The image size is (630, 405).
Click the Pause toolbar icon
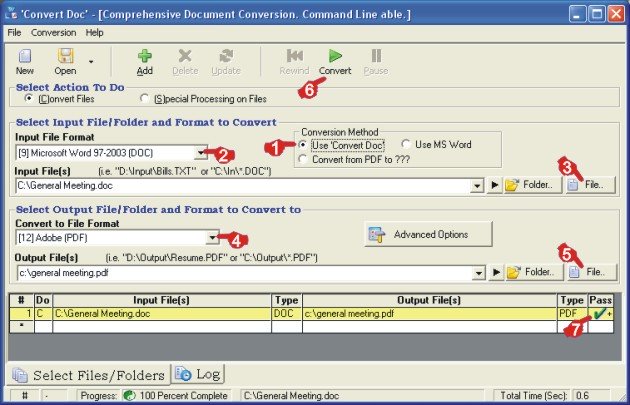[x=376, y=56]
